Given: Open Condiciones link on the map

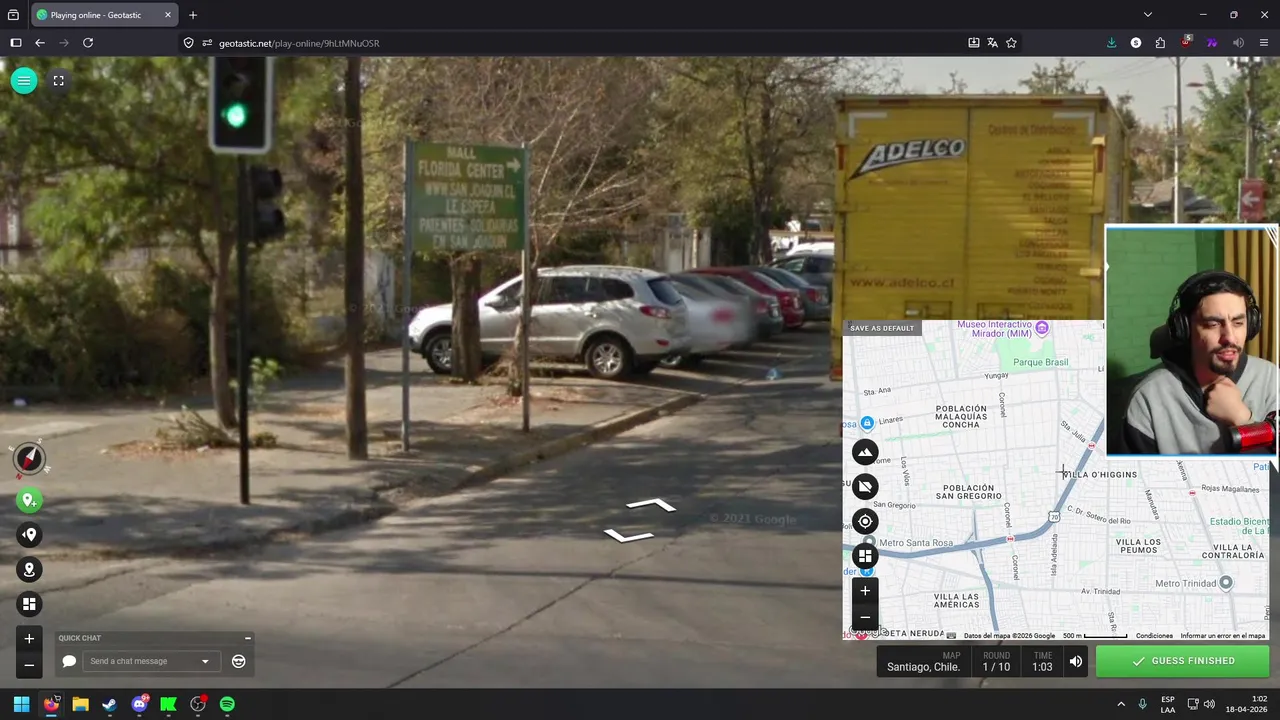Looking at the screenshot, I should 1154,636.
